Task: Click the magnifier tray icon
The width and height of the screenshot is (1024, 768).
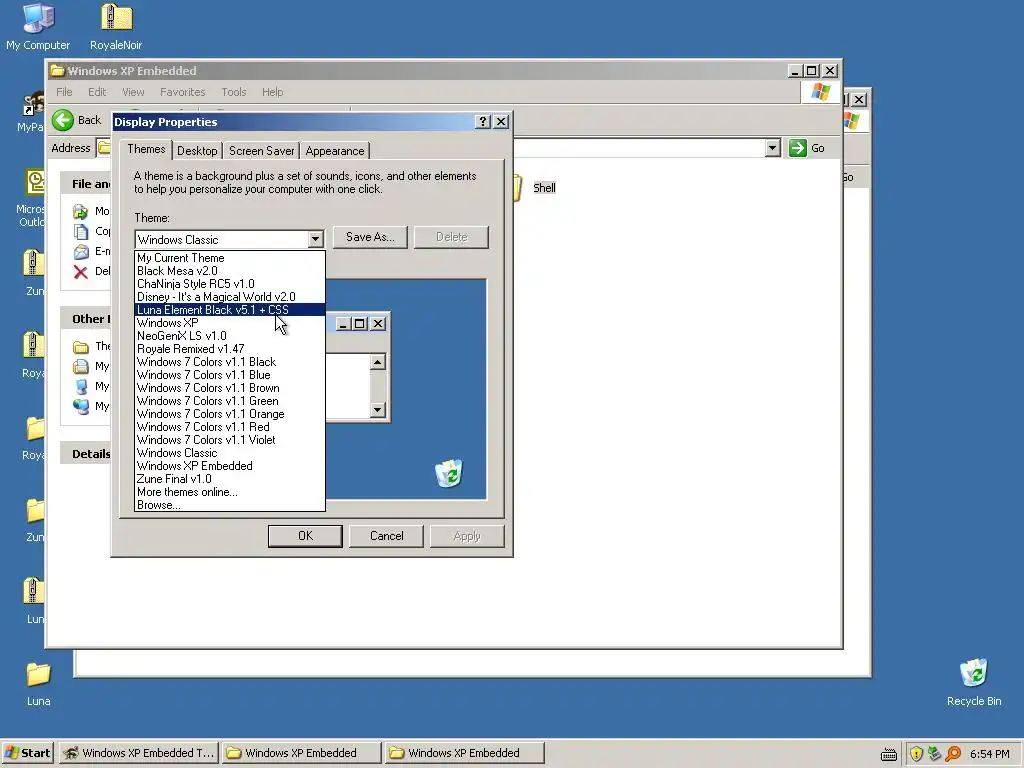Action: [953, 754]
